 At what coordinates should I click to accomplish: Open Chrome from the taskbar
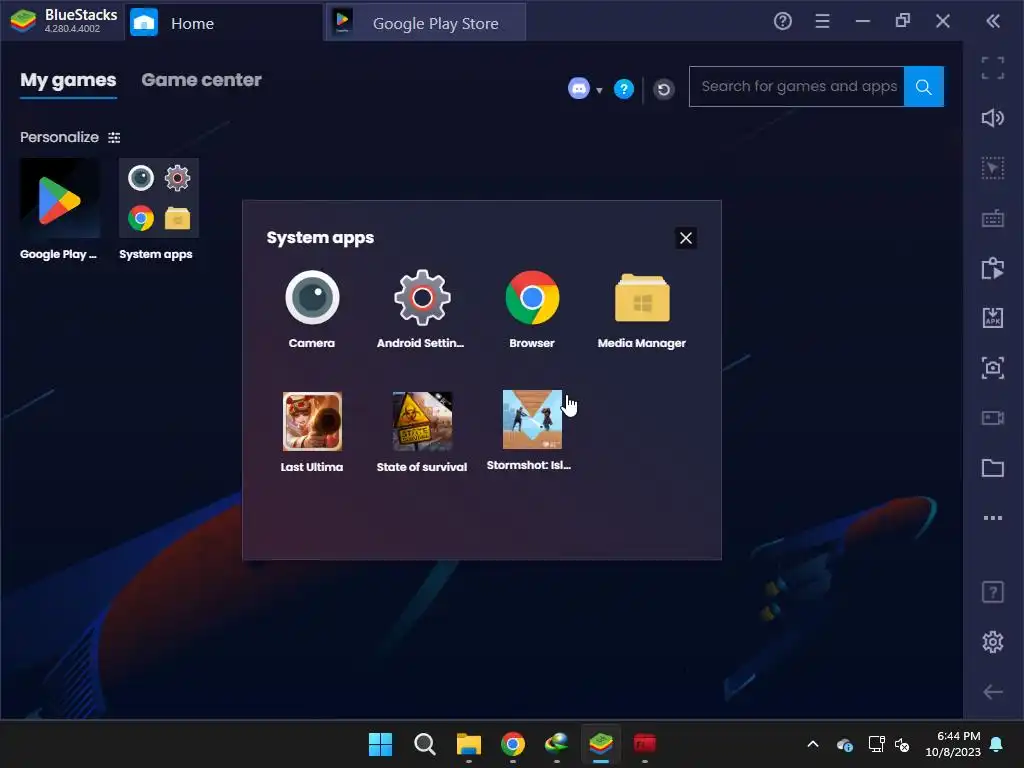coord(513,744)
